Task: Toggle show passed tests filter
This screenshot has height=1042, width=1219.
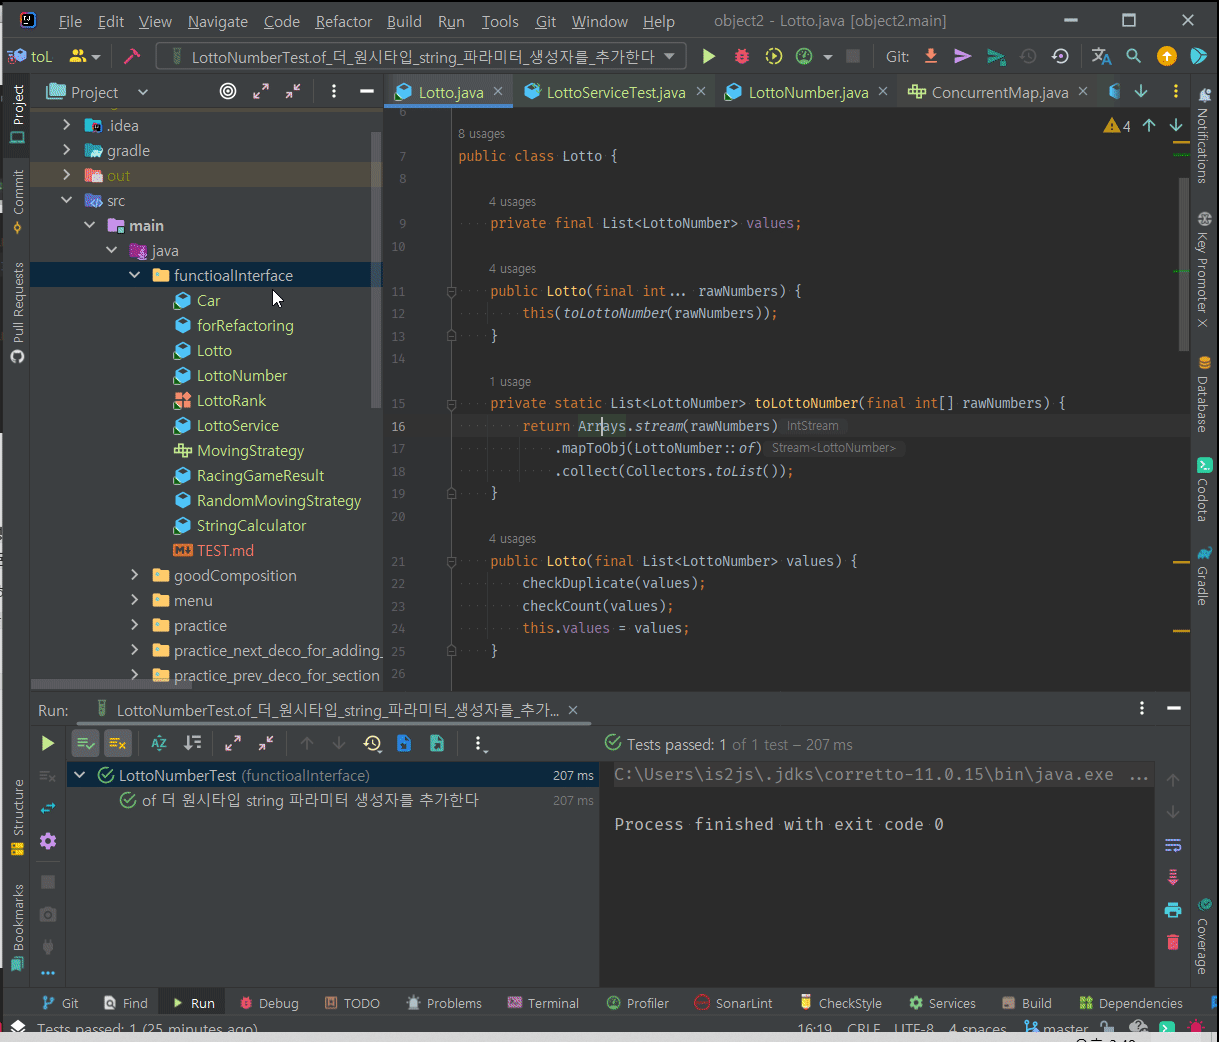Action: click(86, 743)
